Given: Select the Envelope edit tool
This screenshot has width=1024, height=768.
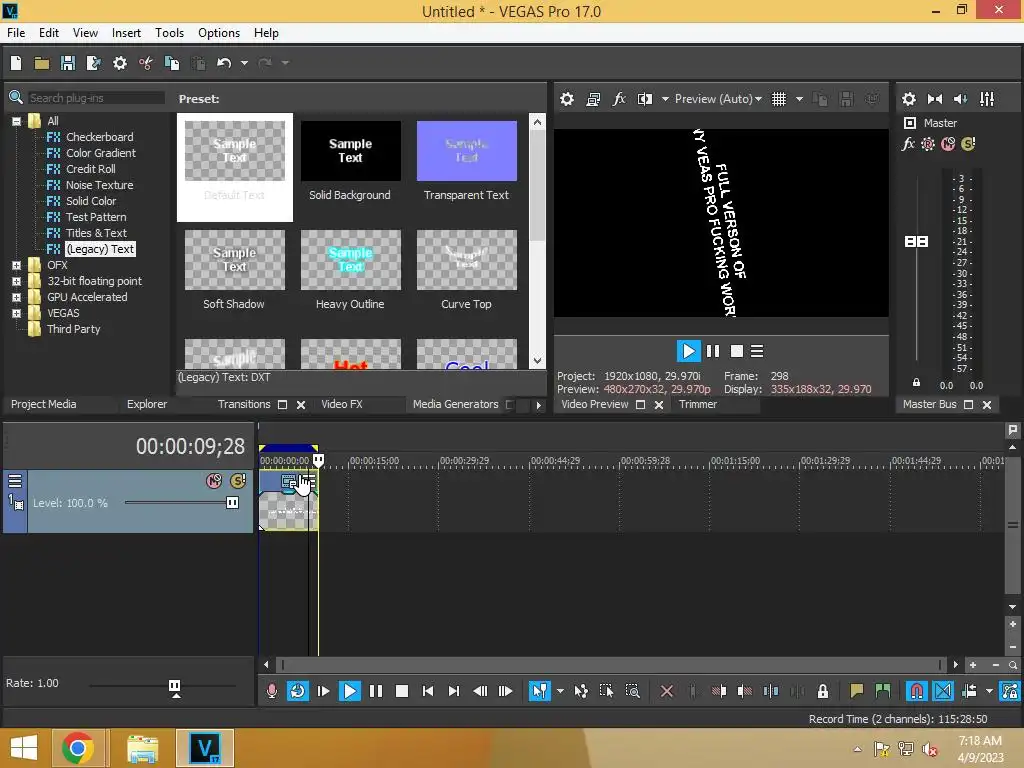Looking at the screenshot, I should [x=581, y=691].
